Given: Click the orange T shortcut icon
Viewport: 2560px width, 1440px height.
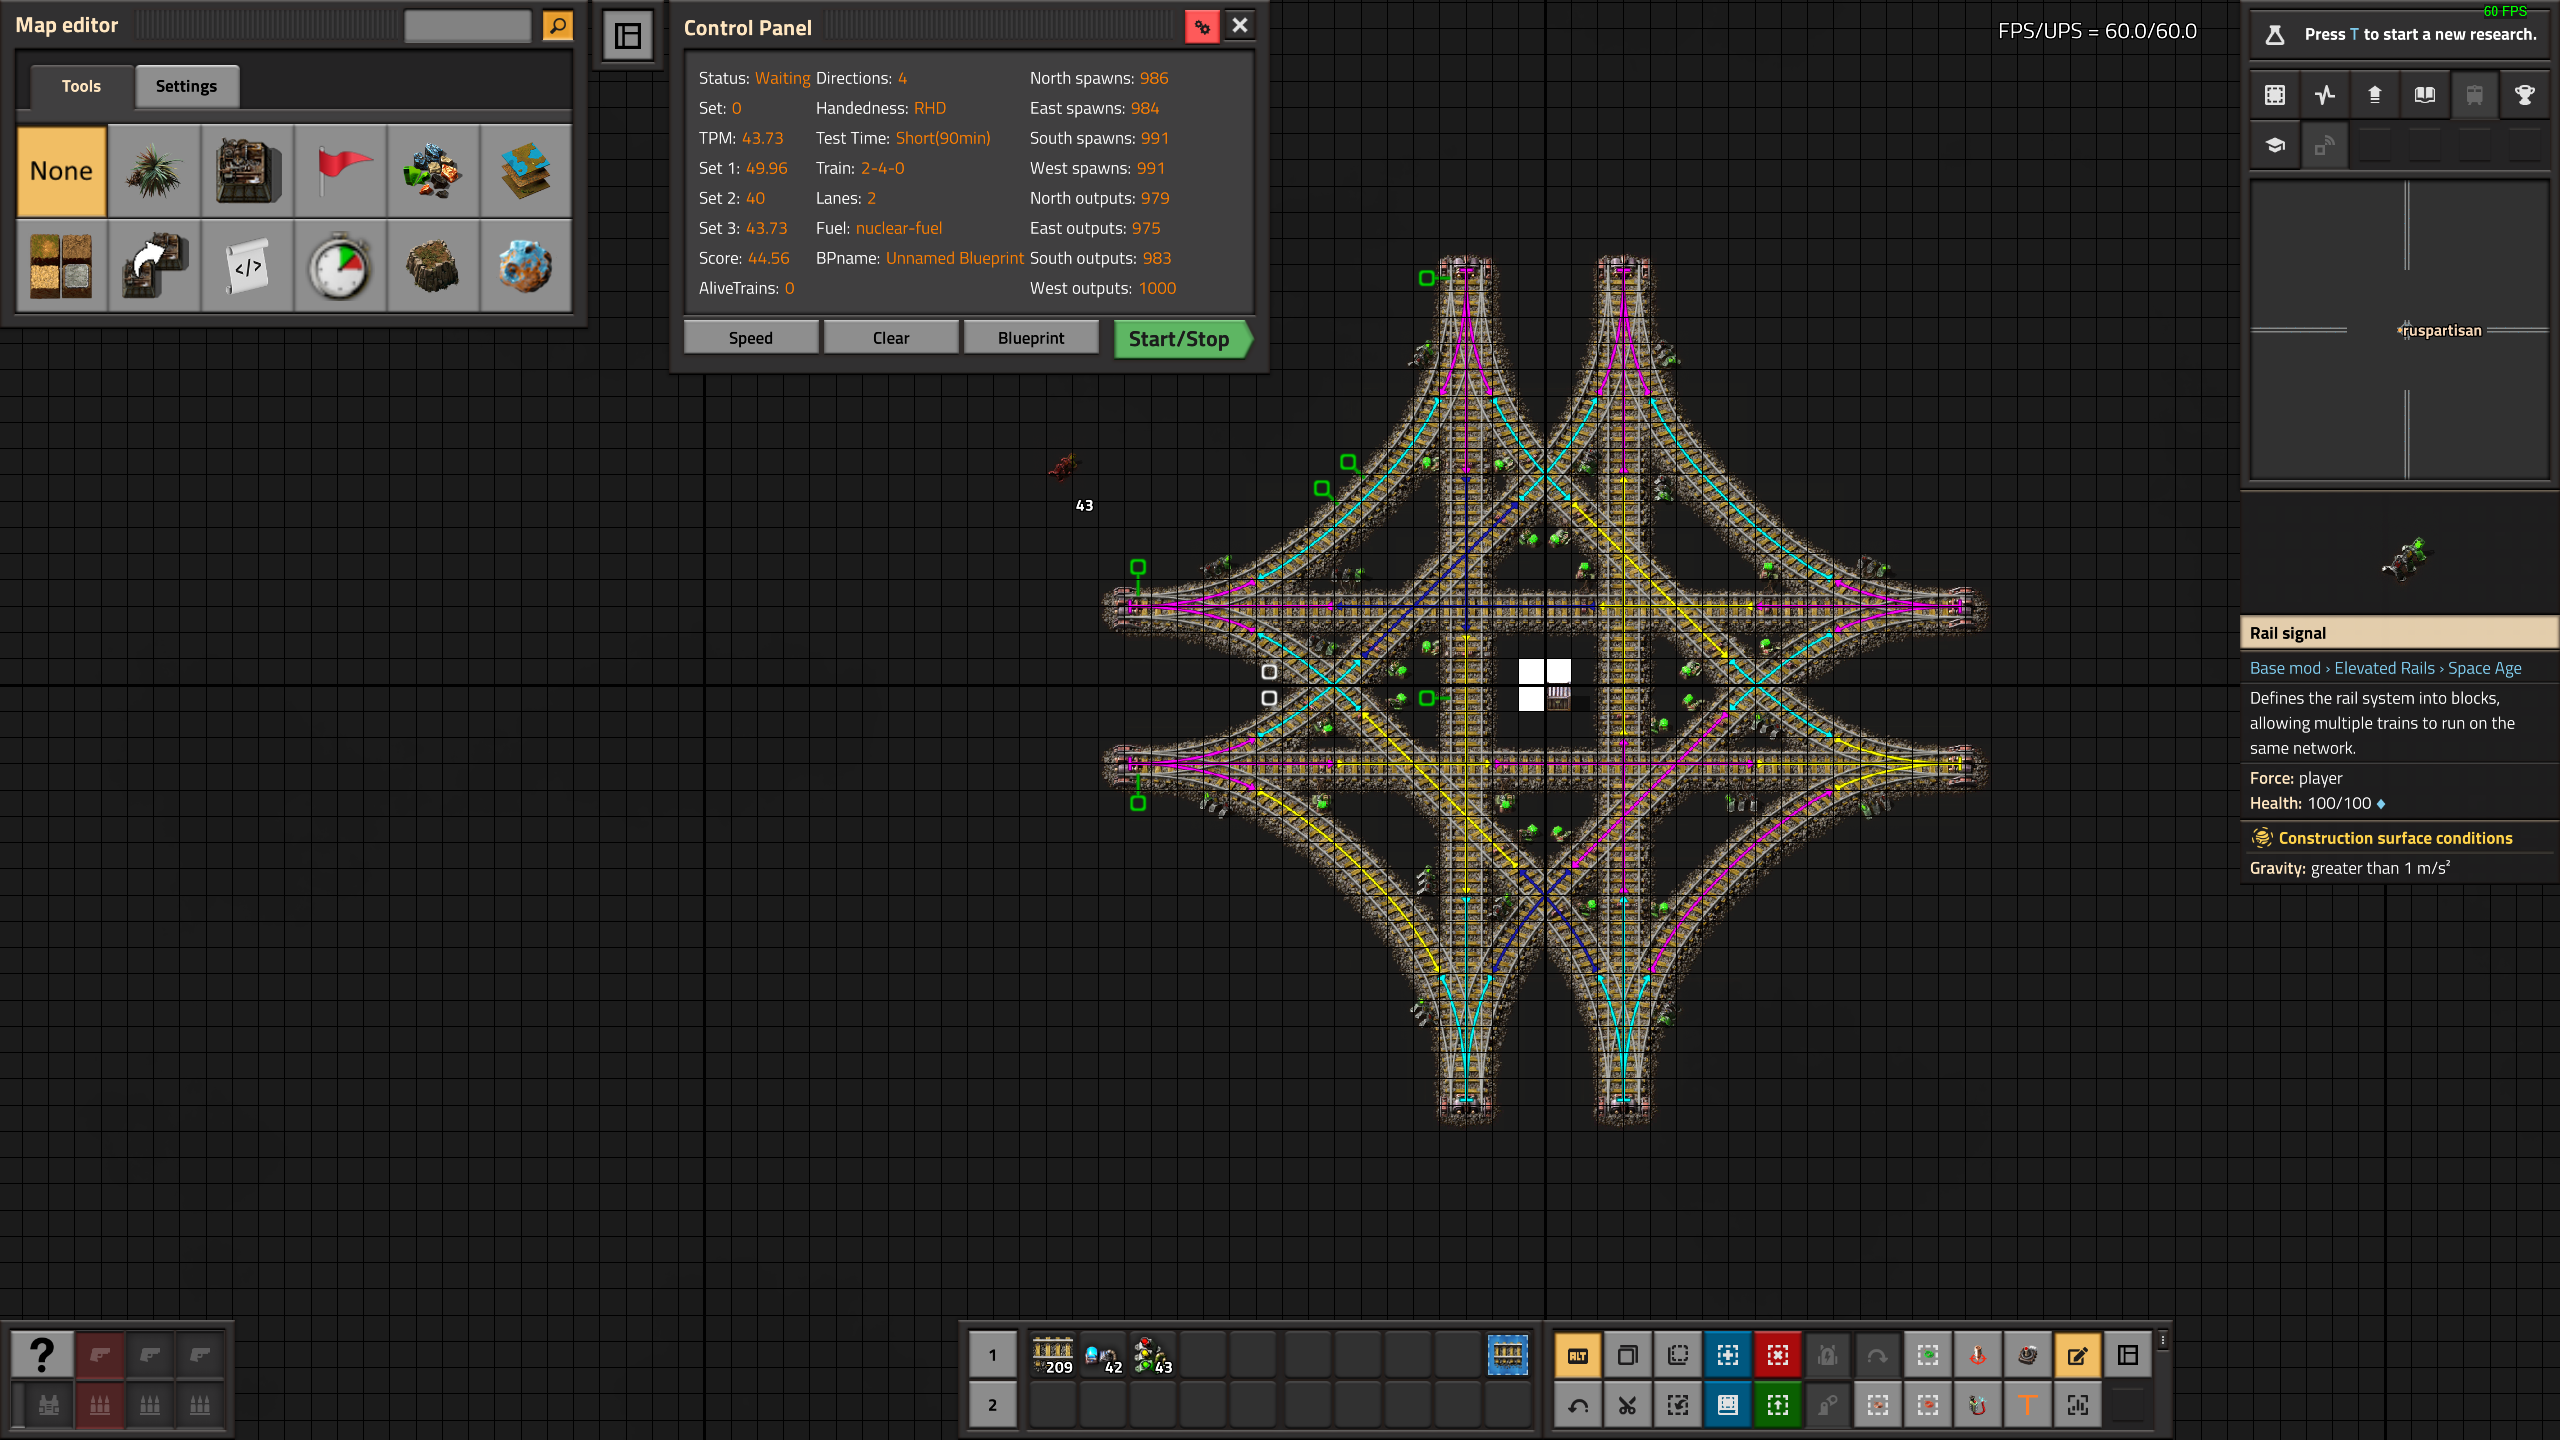Looking at the screenshot, I should tap(2028, 1406).
